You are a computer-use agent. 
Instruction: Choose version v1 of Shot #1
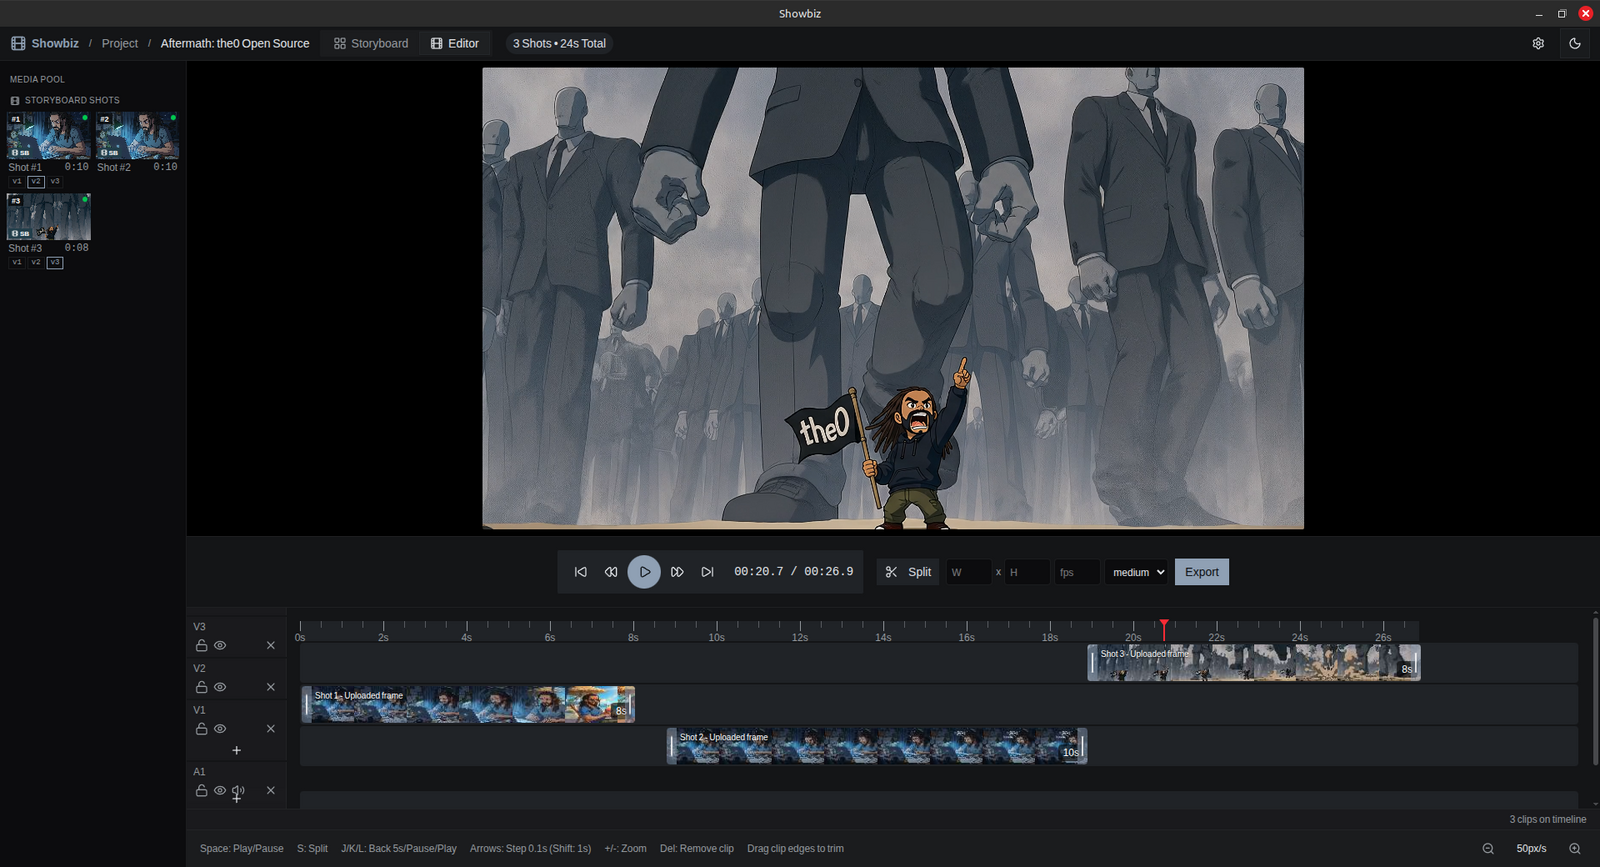[17, 181]
